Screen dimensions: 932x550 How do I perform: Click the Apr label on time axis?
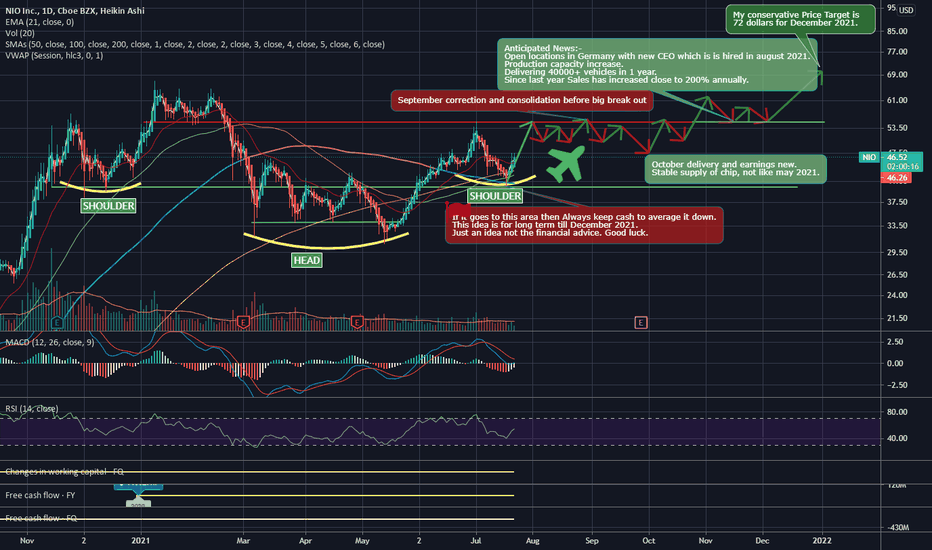[305, 540]
